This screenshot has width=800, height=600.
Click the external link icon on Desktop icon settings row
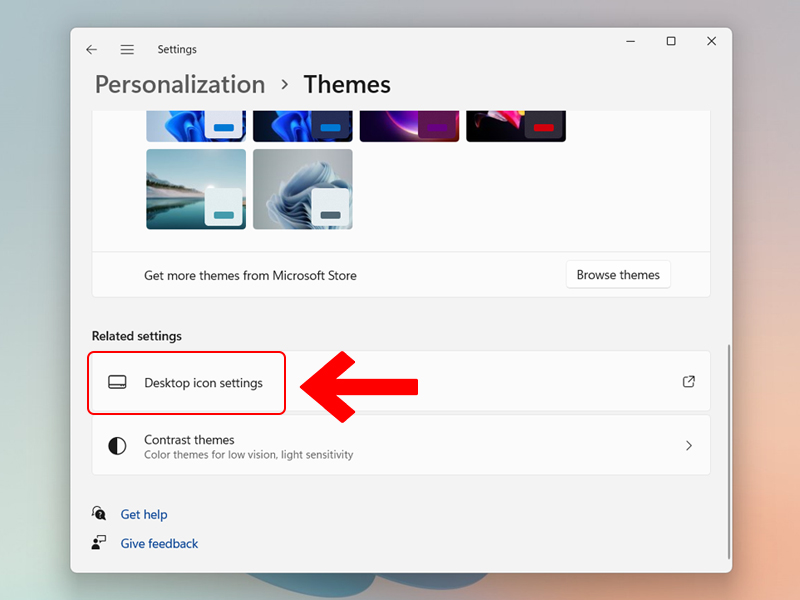pyautogui.click(x=688, y=382)
